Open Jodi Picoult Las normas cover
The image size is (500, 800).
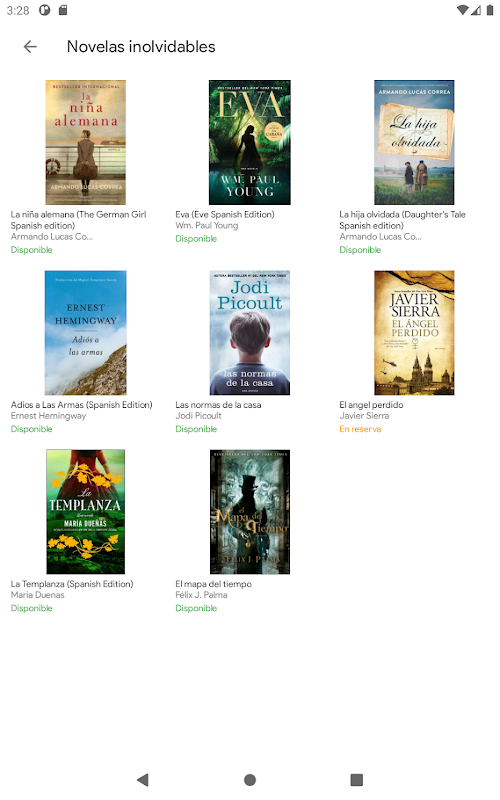pyautogui.click(x=249, y=333)
